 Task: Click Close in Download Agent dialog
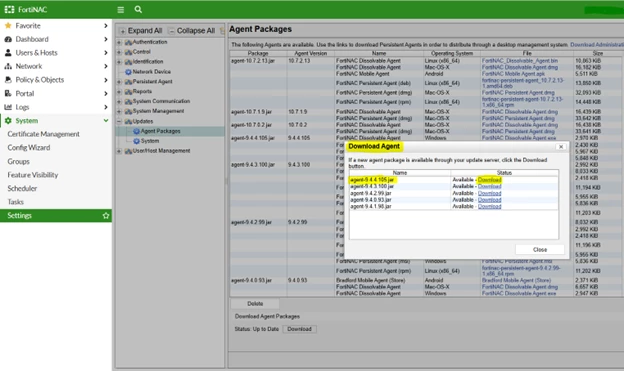540,250
